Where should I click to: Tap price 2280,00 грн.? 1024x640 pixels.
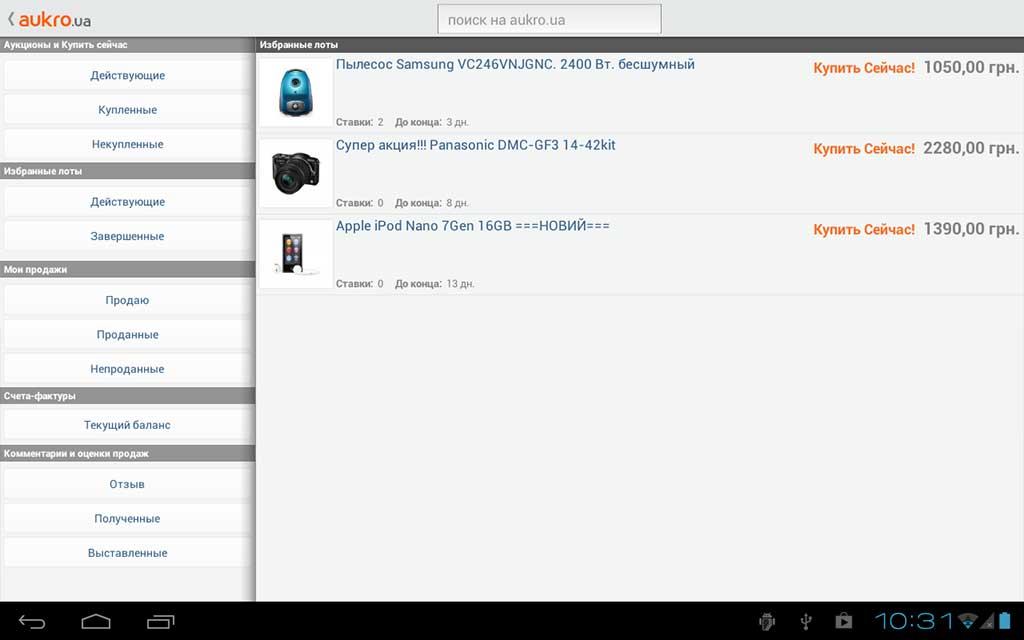tap(971, 148)
